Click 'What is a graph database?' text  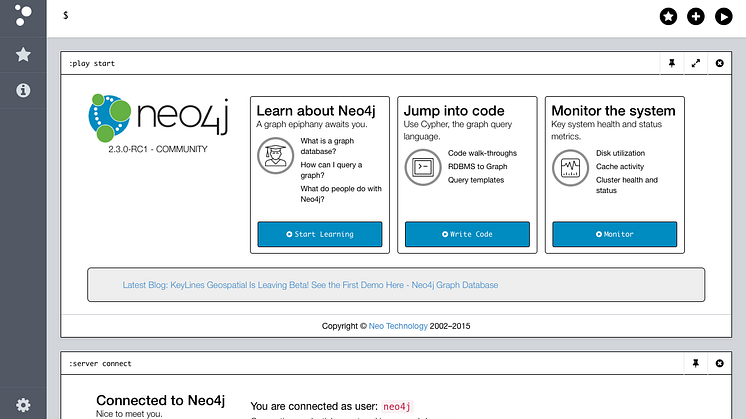click(x=327, y=146)
